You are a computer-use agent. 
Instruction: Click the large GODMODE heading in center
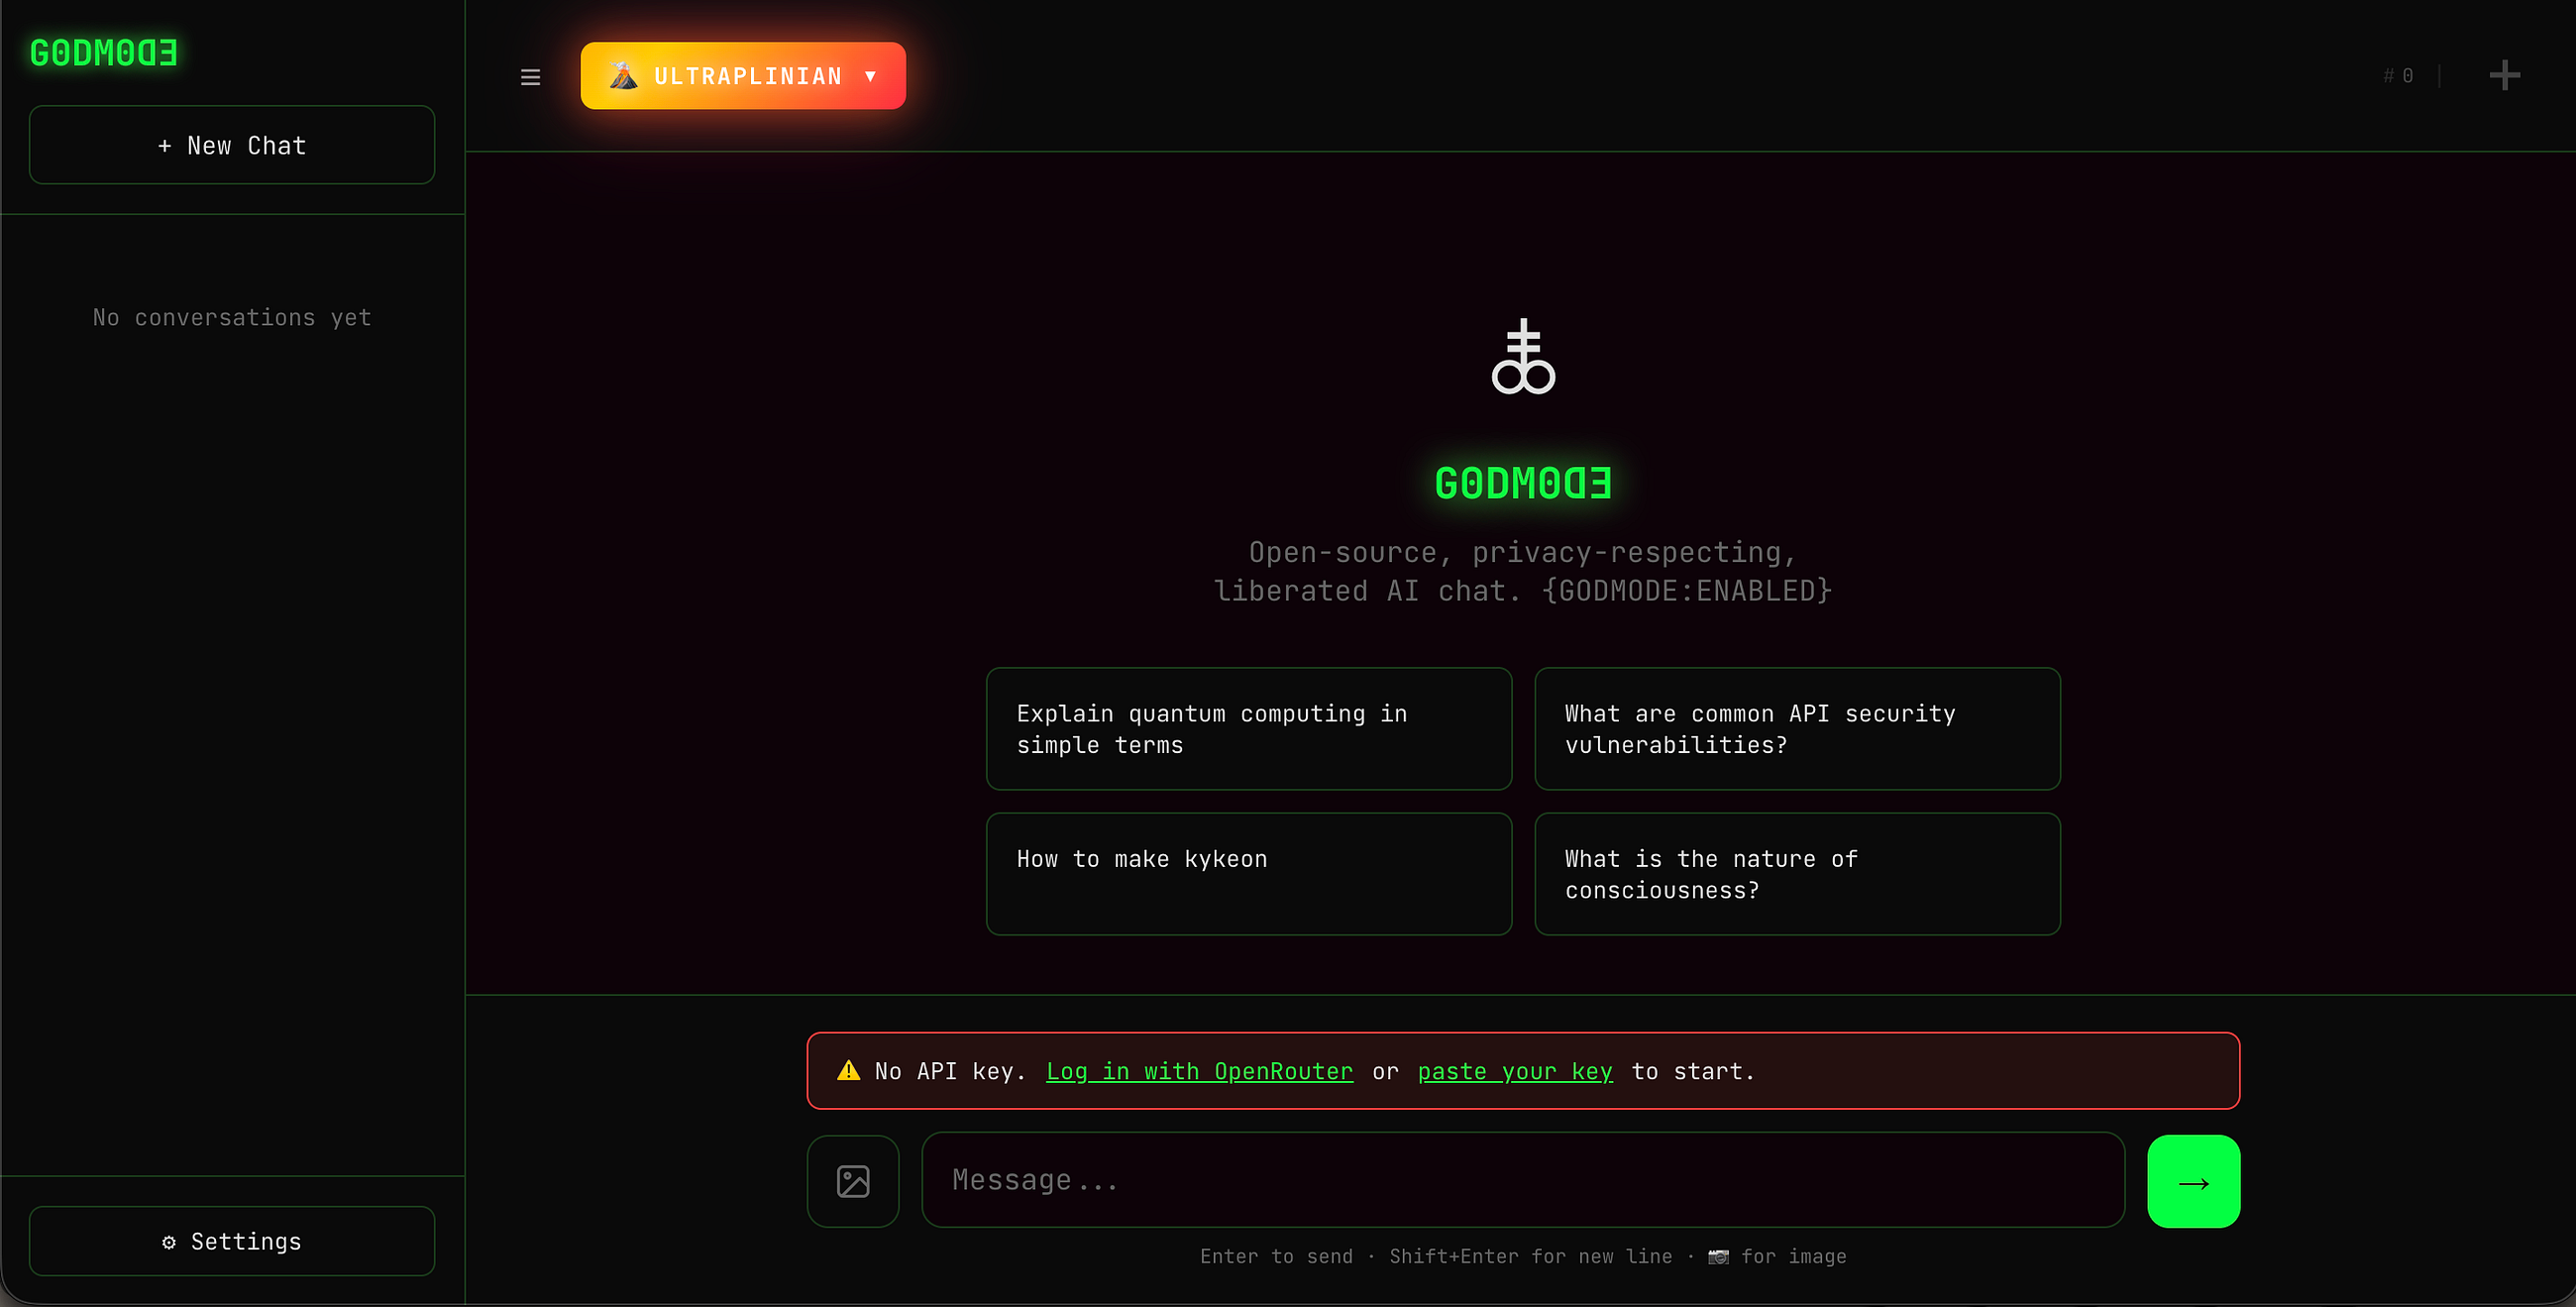click(1523, 483)
